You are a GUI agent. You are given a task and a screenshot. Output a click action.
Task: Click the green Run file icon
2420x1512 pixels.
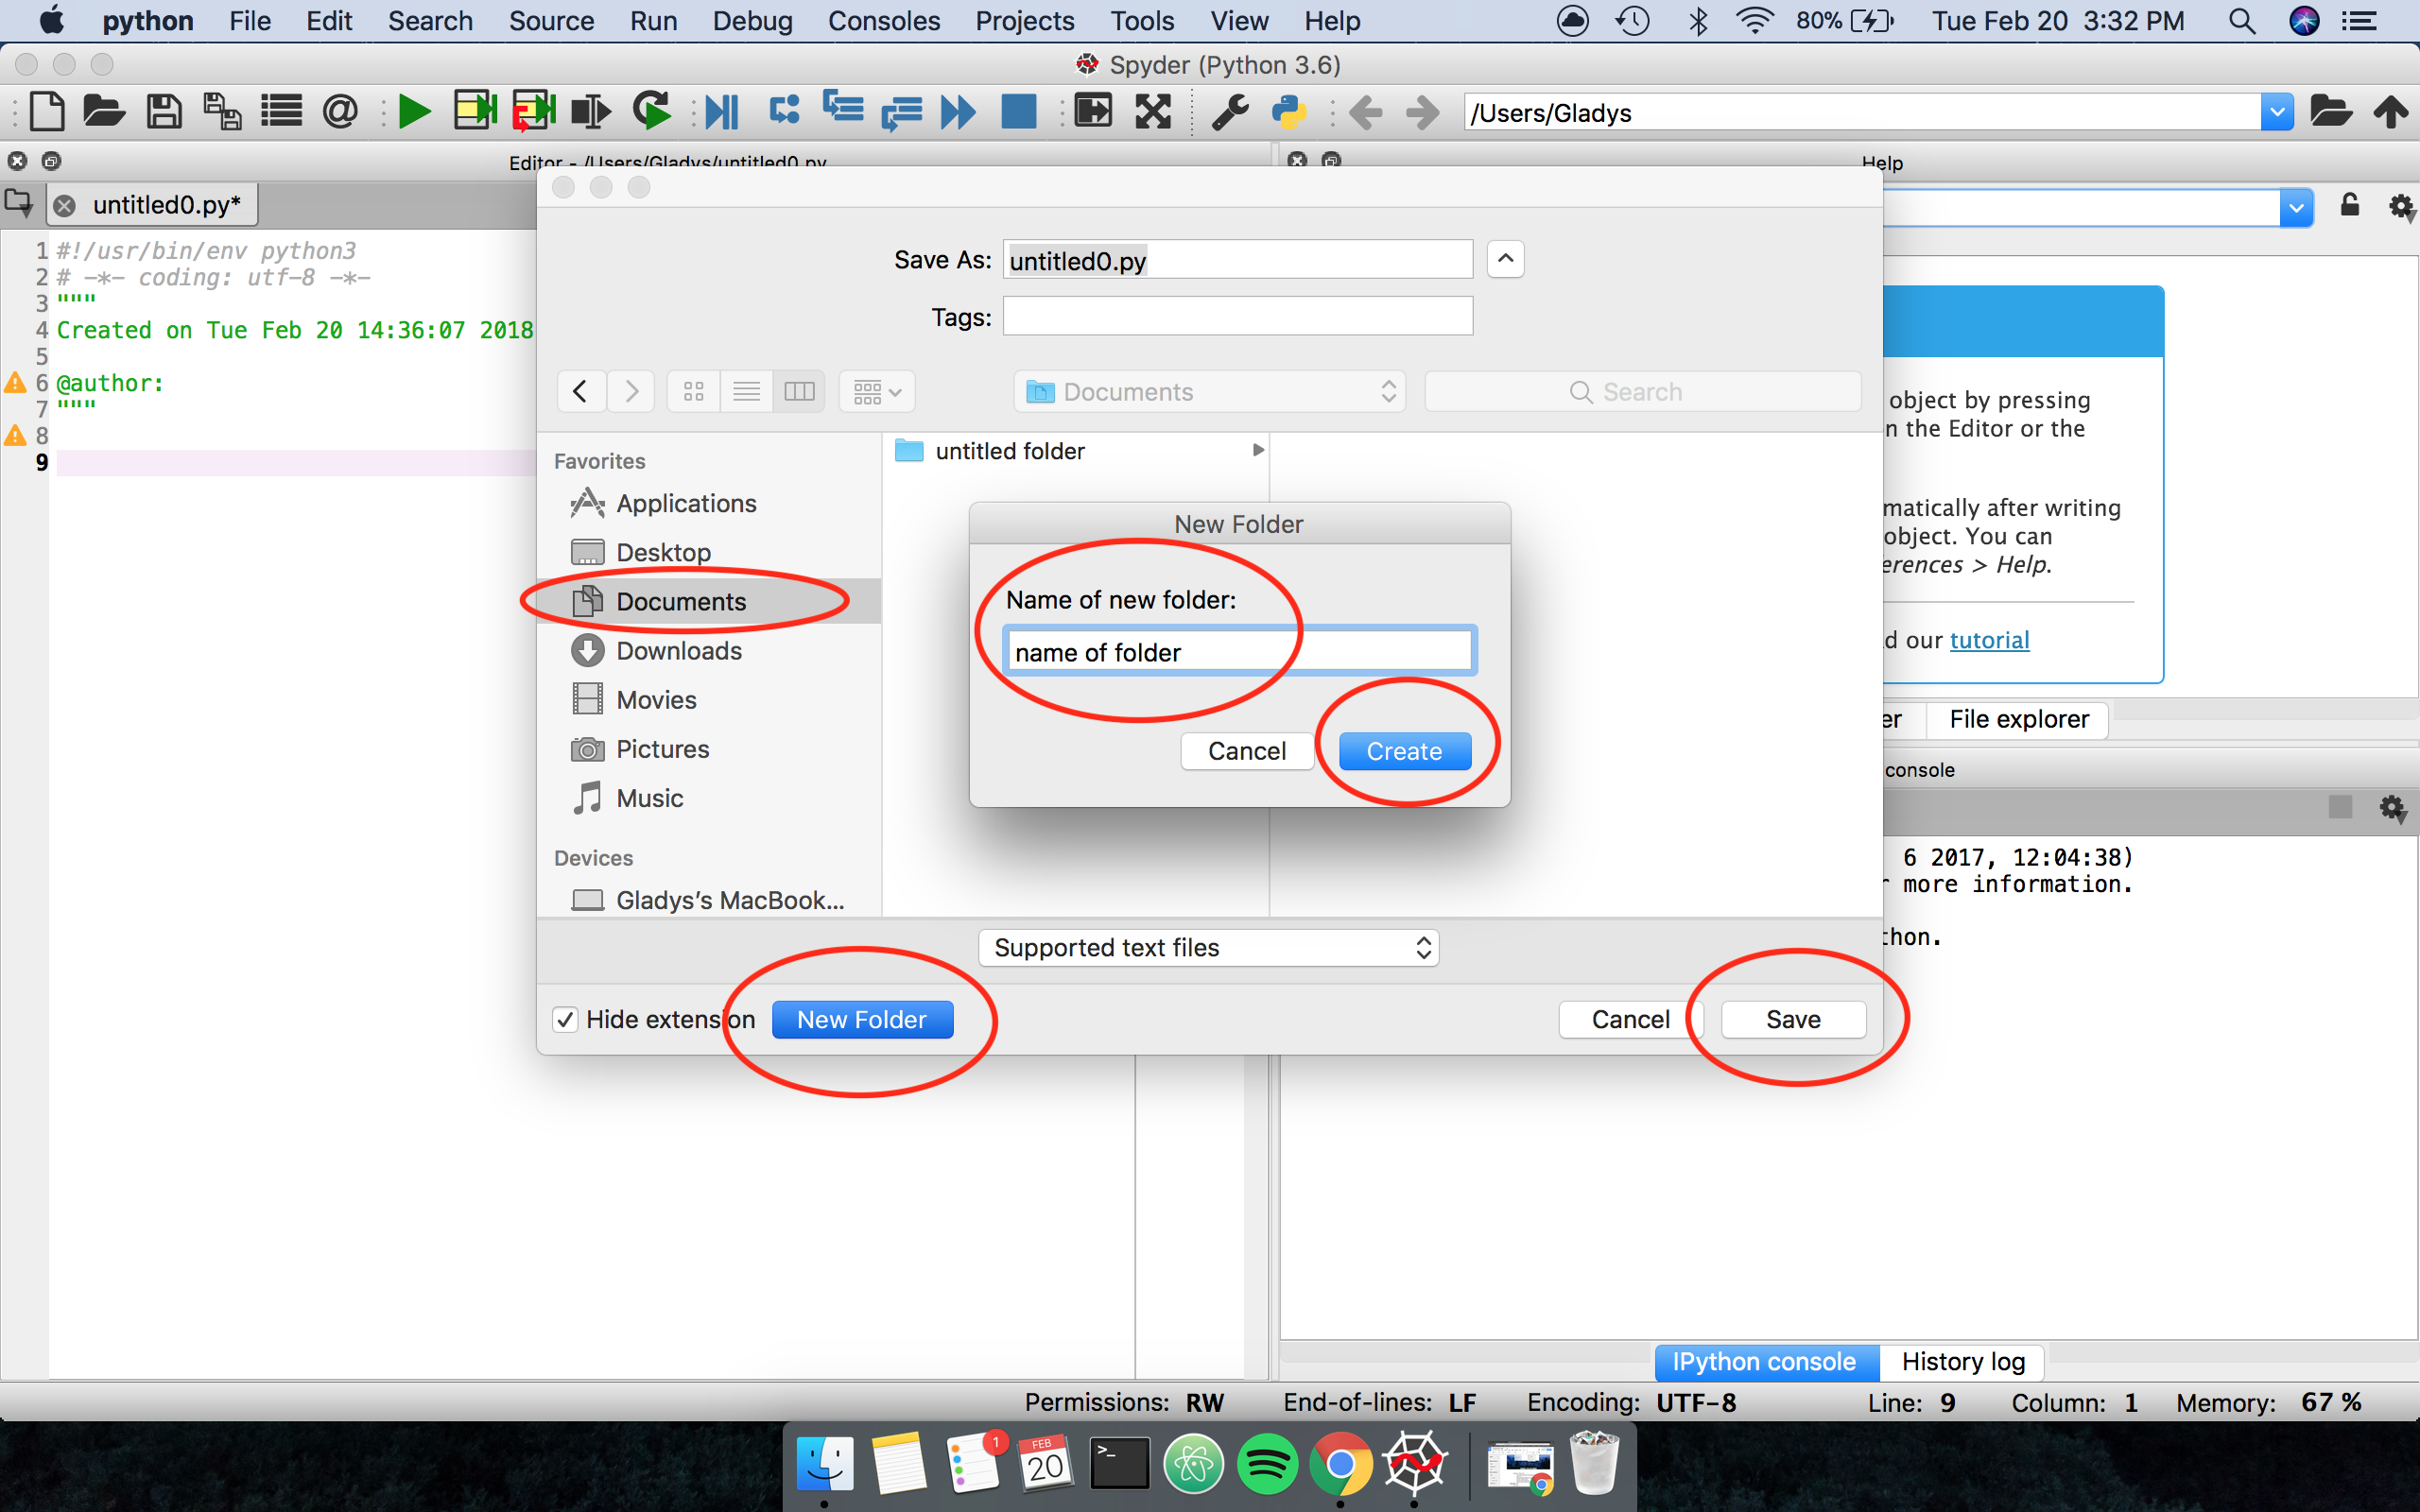click(414, 111)
